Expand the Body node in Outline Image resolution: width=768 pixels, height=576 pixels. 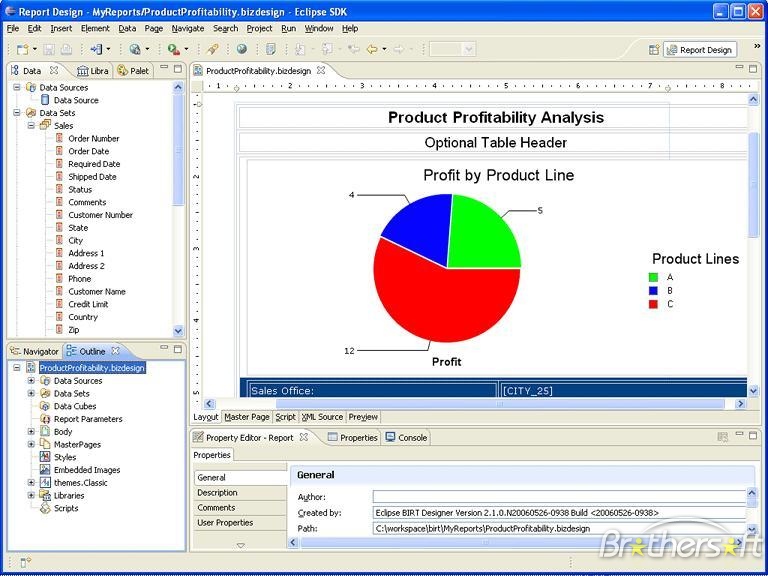pos(31,432)
